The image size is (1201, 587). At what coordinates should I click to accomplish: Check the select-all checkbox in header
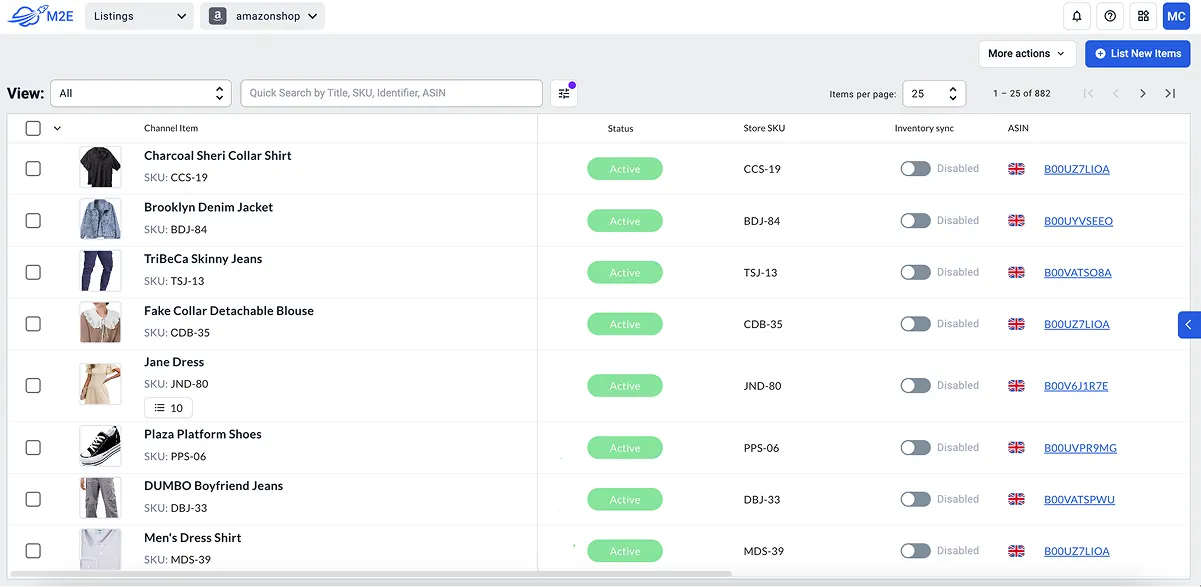[33, 128]
